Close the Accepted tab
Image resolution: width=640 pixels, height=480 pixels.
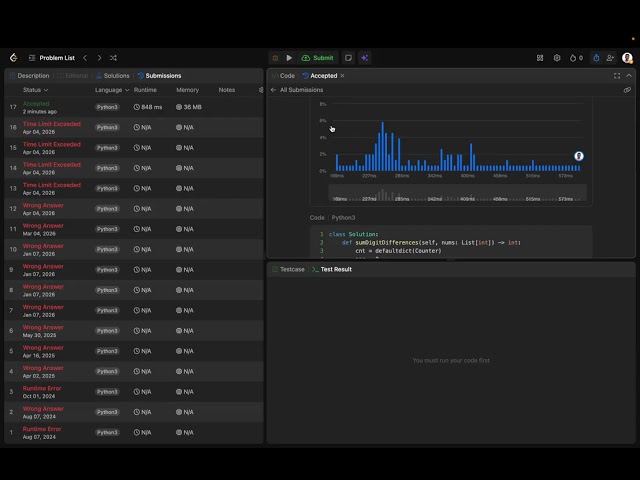click(342, 76)
